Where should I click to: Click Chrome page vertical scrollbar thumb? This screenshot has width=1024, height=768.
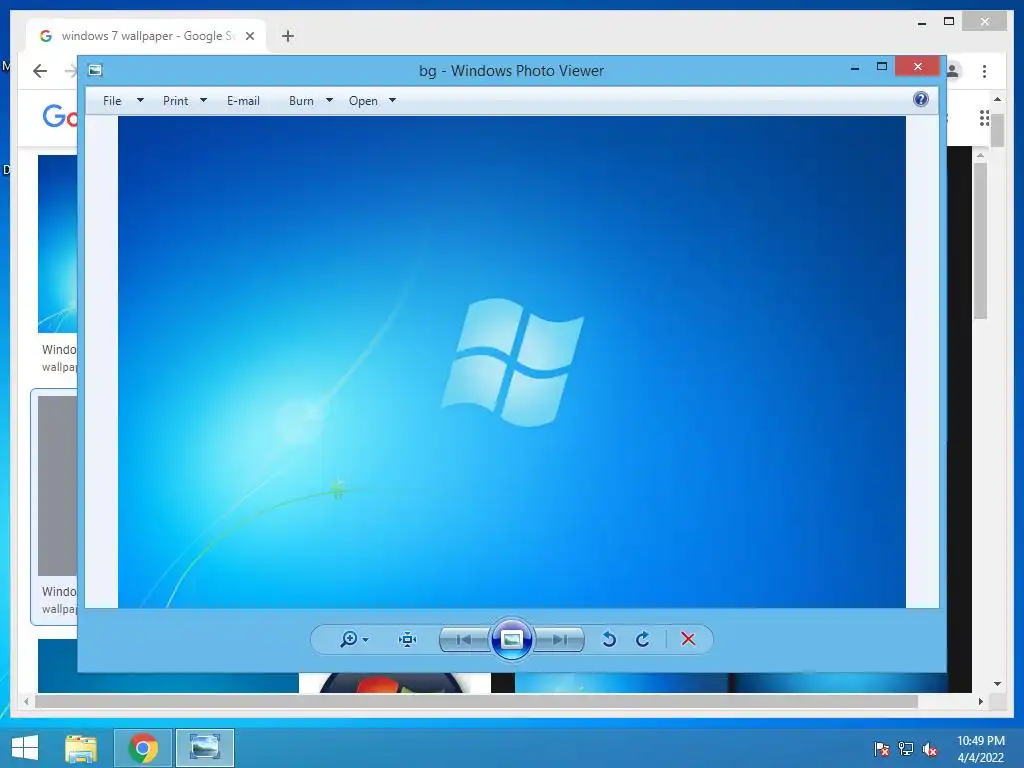997,131
